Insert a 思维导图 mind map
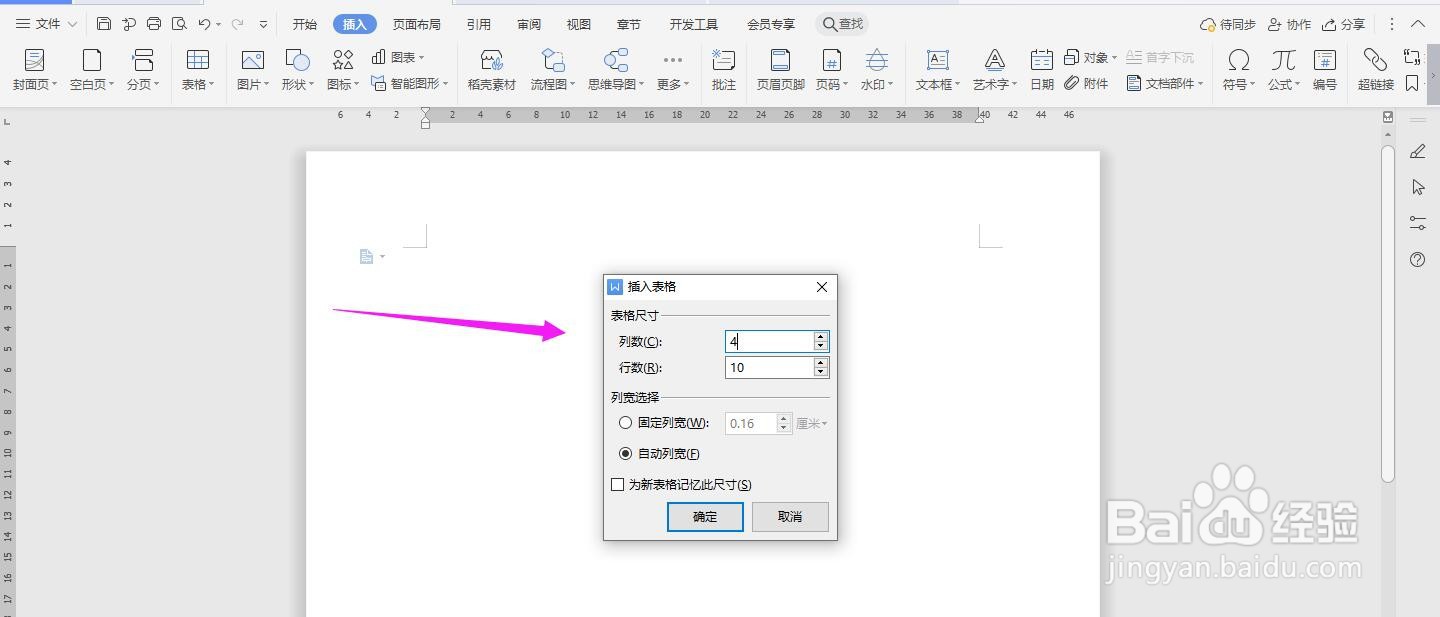Image resolution: width=1440 pixels, height=617 pixels. coord(616,70)
